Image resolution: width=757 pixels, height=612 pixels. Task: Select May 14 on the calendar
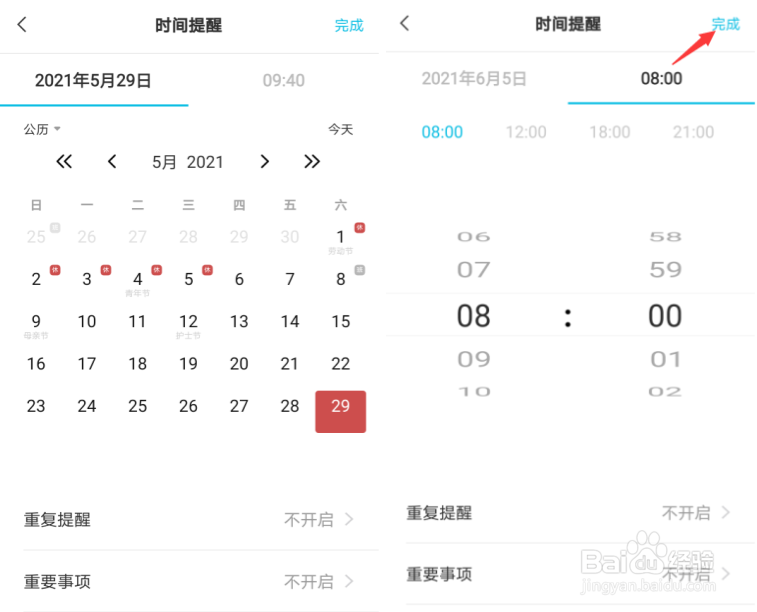(290, 321)
